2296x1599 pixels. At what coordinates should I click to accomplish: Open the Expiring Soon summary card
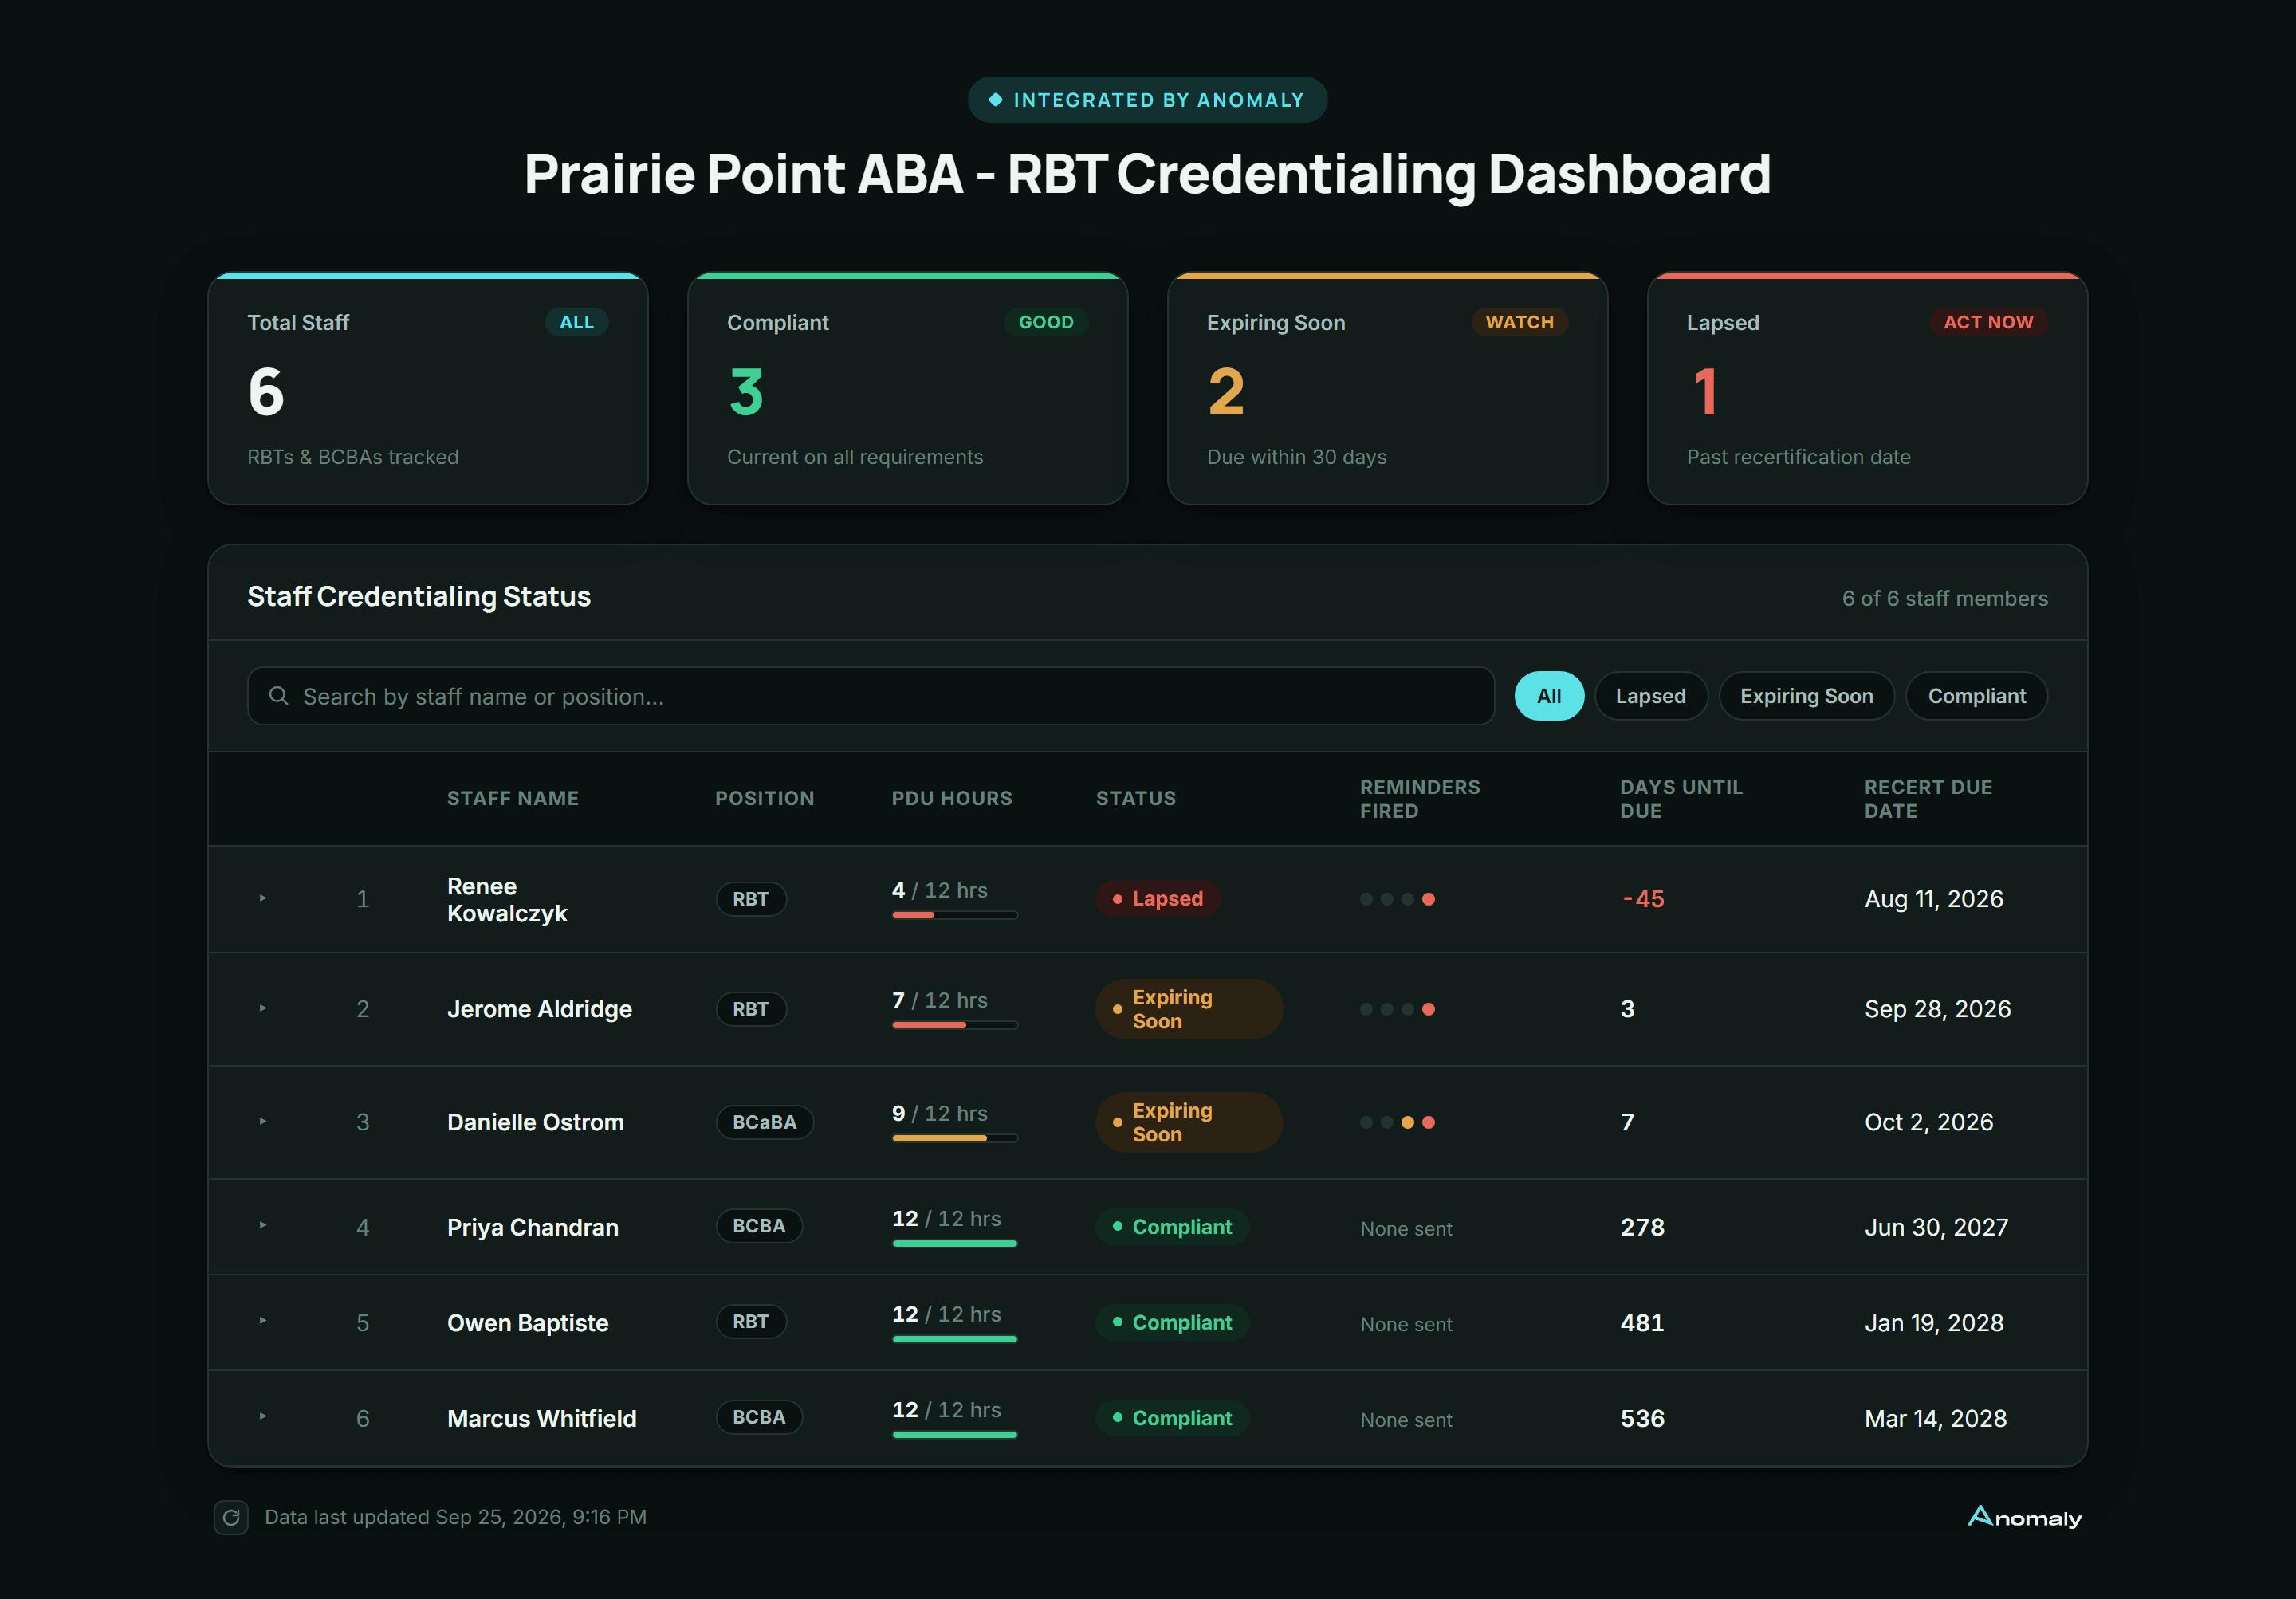tap(1388, 388)
